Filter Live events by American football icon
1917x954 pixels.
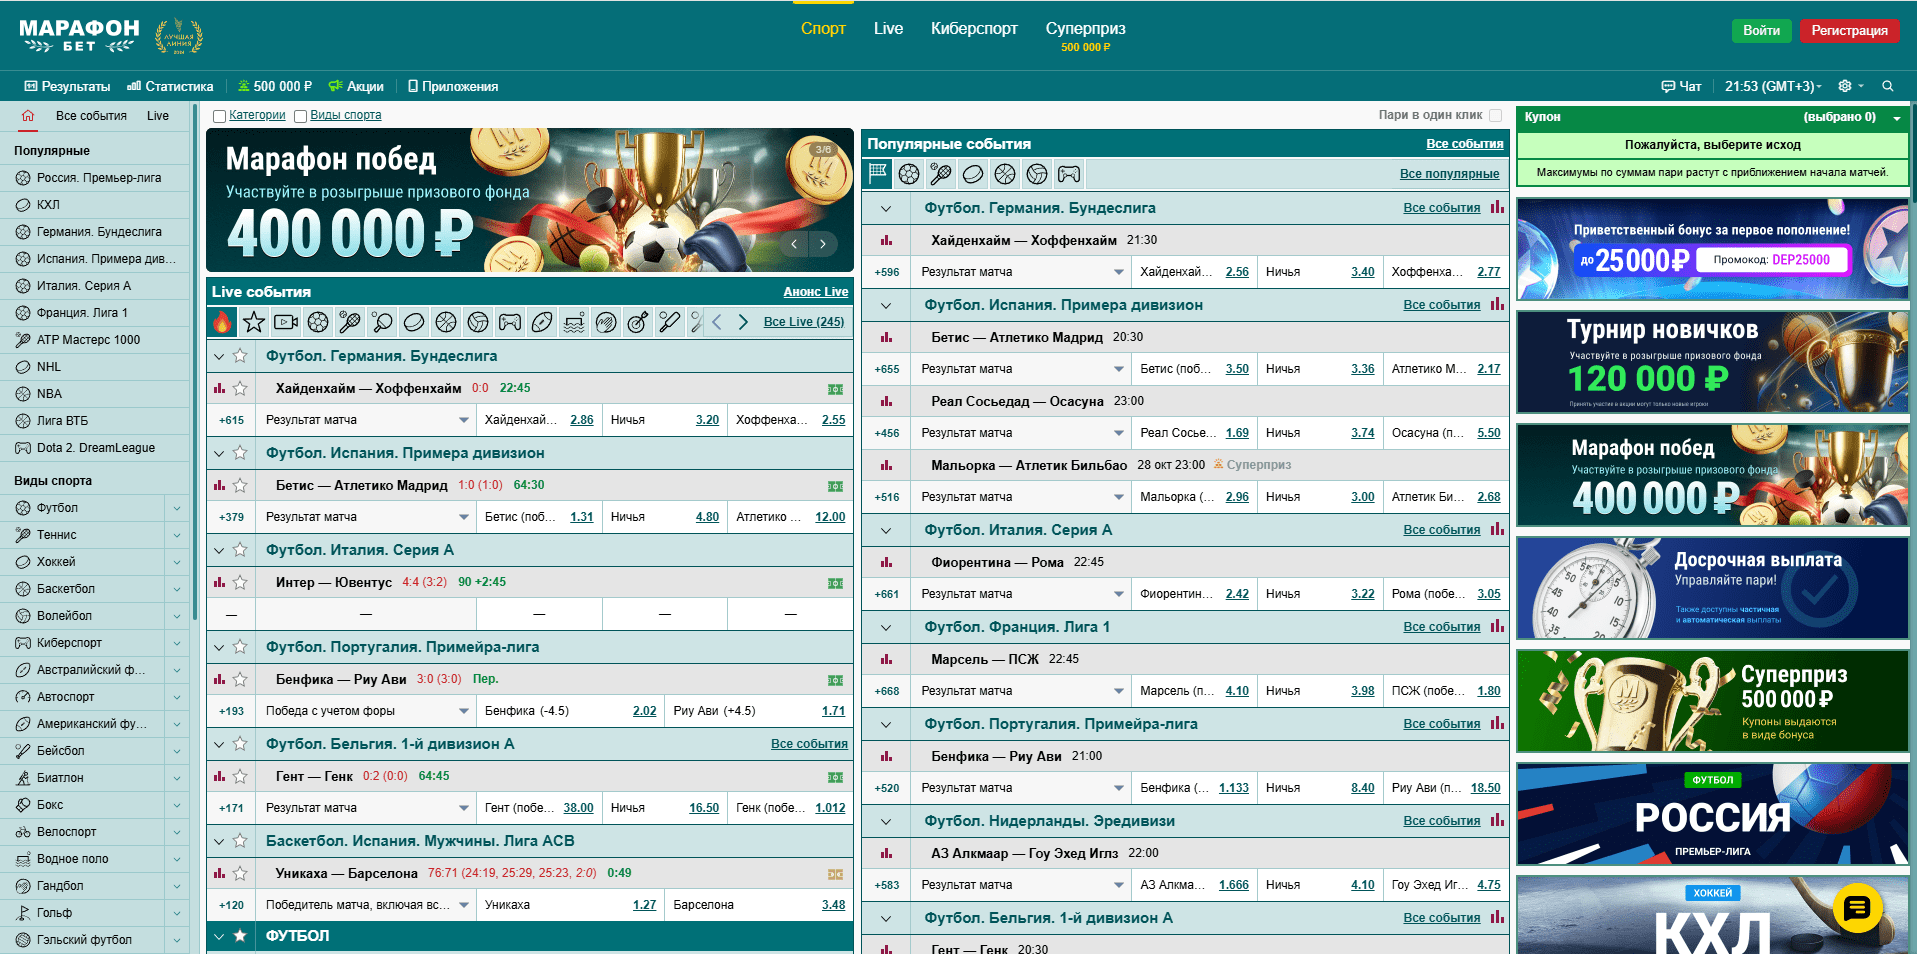pyautogui.click(x=542, y=322)
